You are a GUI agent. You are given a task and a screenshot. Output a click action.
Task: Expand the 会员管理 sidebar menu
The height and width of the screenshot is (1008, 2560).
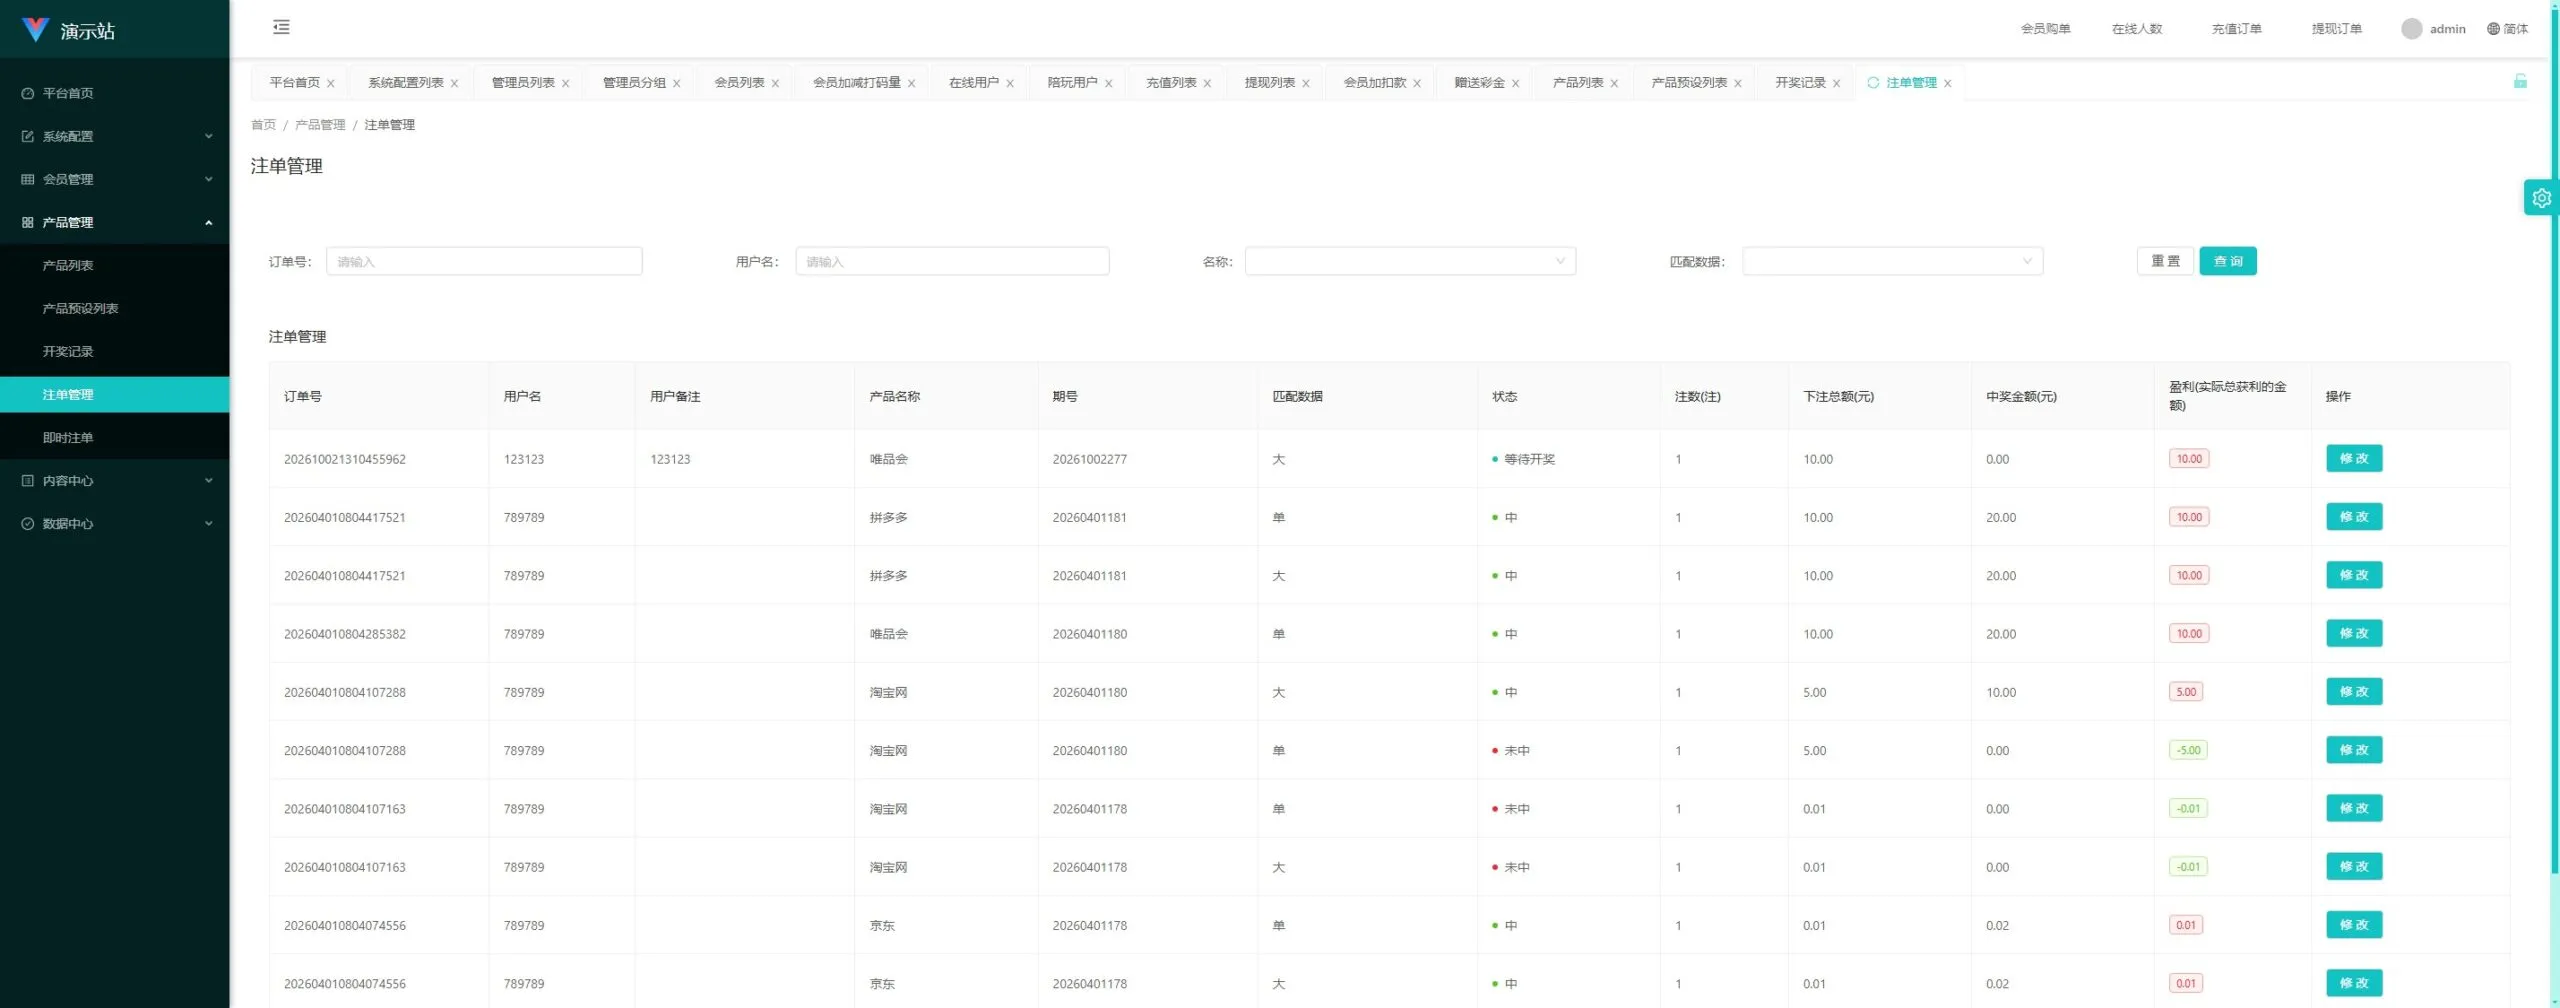tap(114, 179)
